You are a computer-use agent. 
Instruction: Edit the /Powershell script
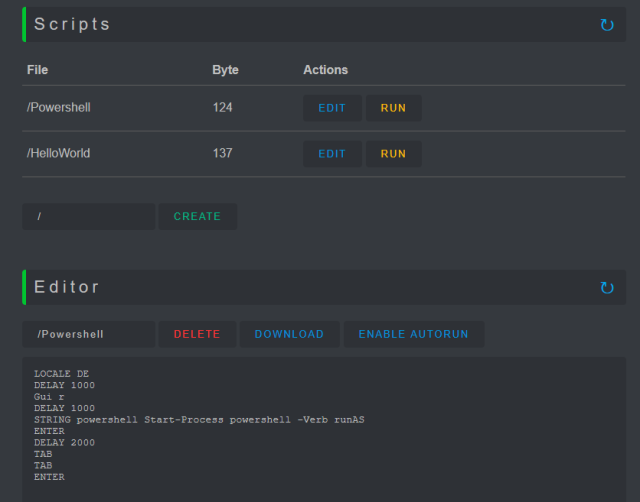pyautogui.click(x=332, y=108)
